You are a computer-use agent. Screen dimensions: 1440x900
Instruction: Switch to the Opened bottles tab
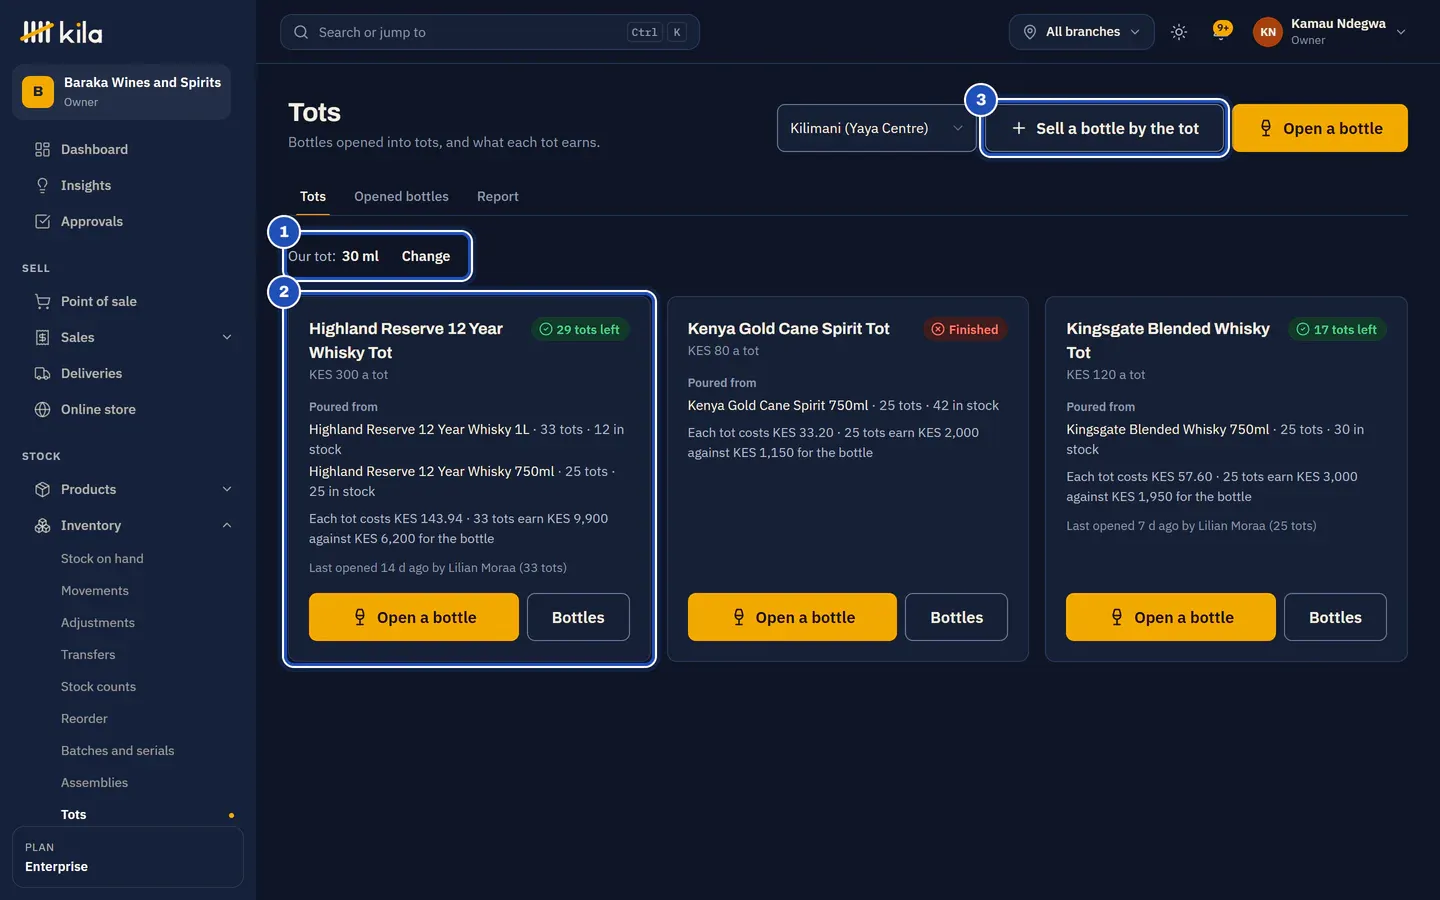(x=401, y=196)
